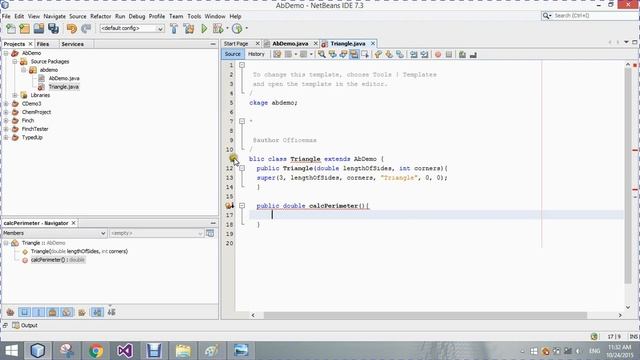Click Next Bookmark icon
Screen dimensions: 640x360
point(389,54)
